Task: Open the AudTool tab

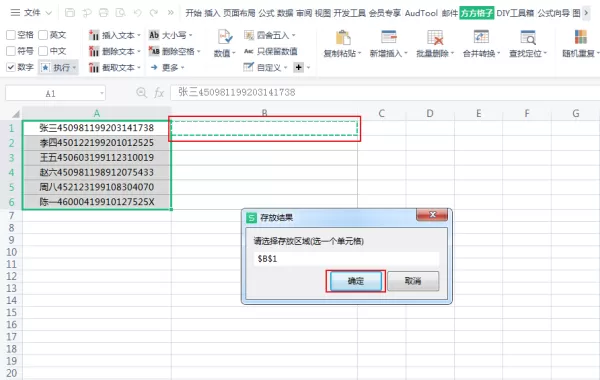Action: (x=421, y=13)
